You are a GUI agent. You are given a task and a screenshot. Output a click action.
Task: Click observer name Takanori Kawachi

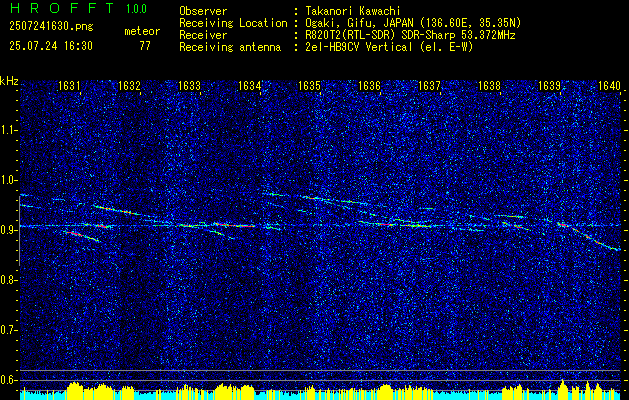pyautogui.click(x=353, y=11)
